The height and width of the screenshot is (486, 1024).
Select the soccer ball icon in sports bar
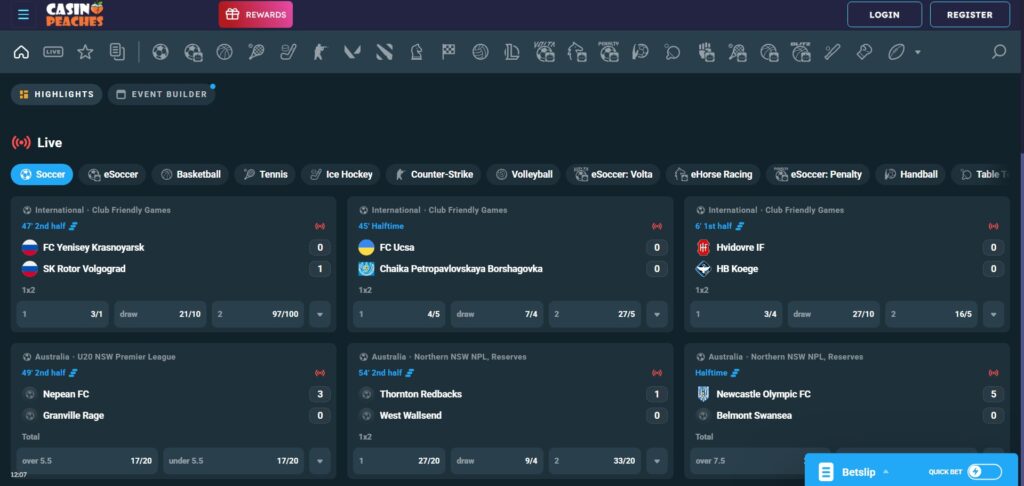[160, 52]
